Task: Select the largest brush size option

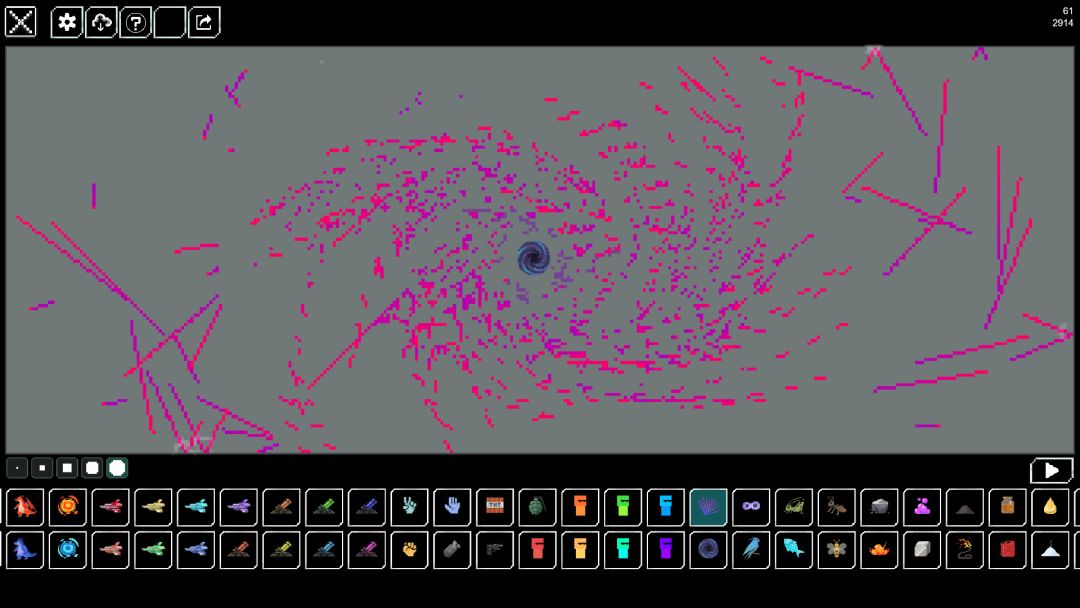Action: [x=117, y=468]
